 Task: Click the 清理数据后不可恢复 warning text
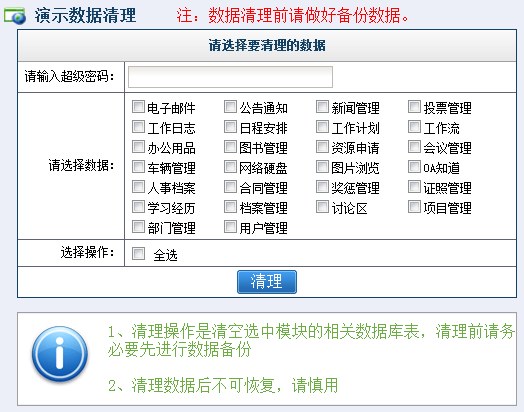pos(223,385)
